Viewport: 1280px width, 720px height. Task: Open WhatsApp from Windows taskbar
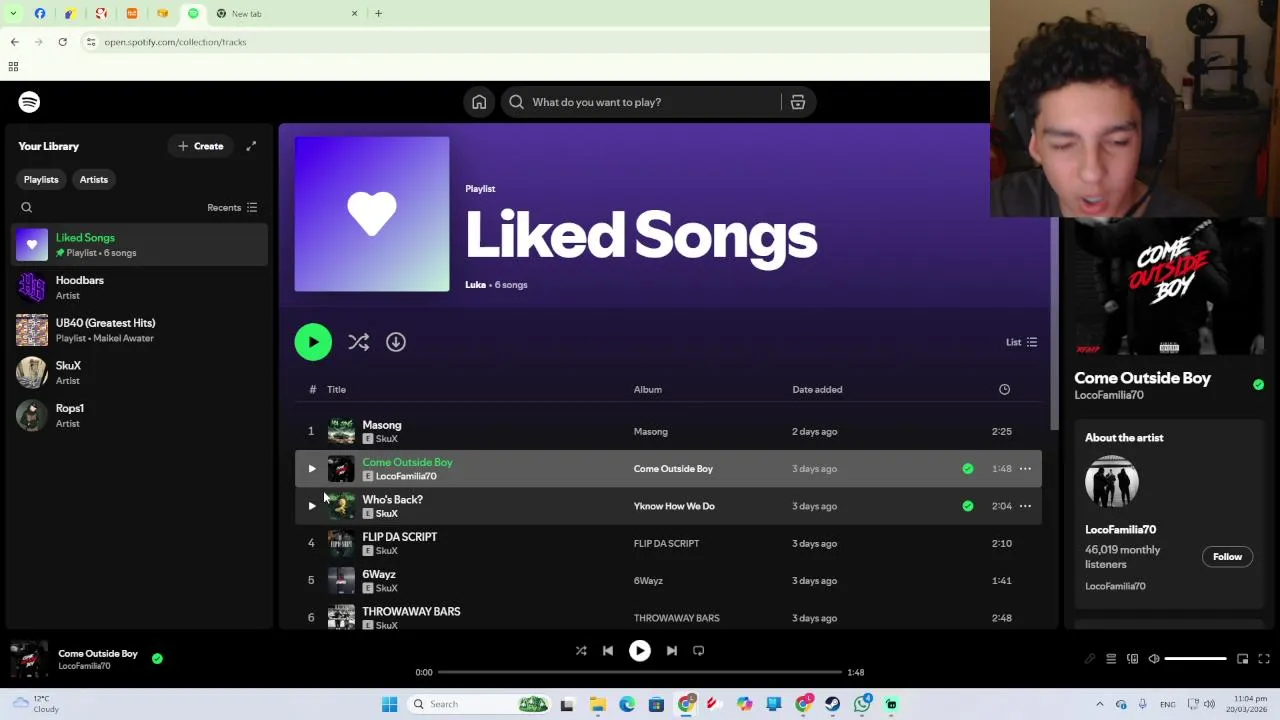tap(862, 704)
